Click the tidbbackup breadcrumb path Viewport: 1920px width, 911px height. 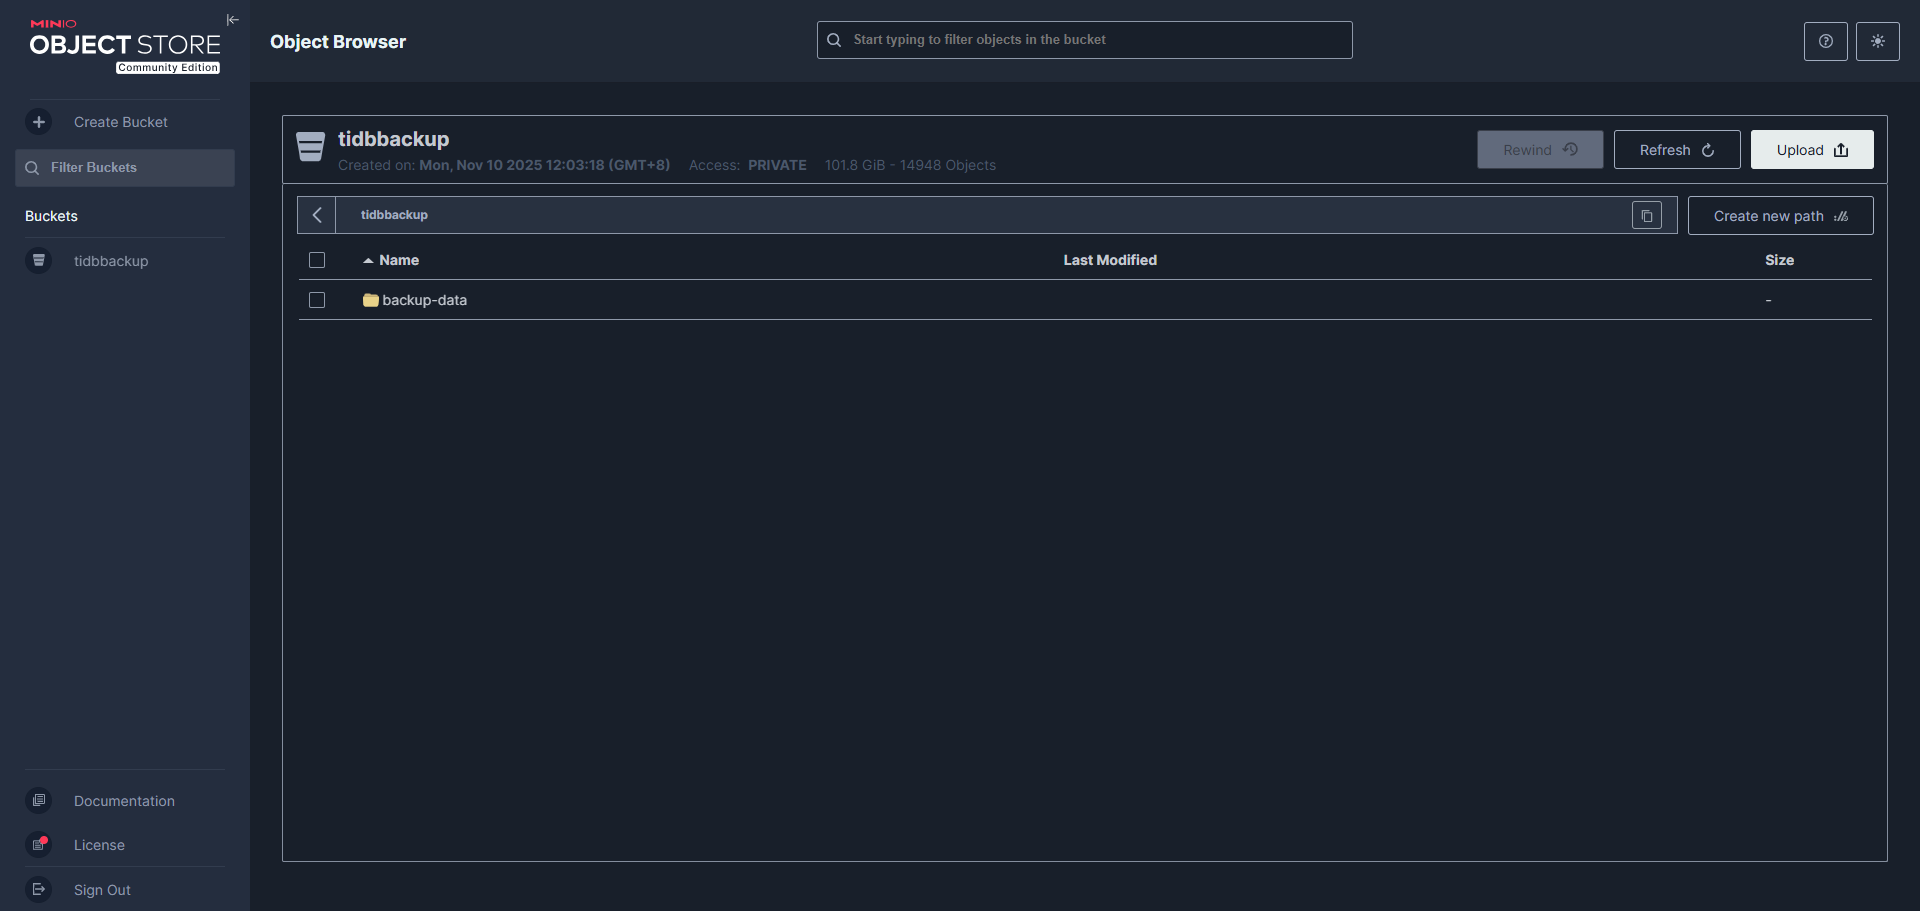tap(394, 215)
